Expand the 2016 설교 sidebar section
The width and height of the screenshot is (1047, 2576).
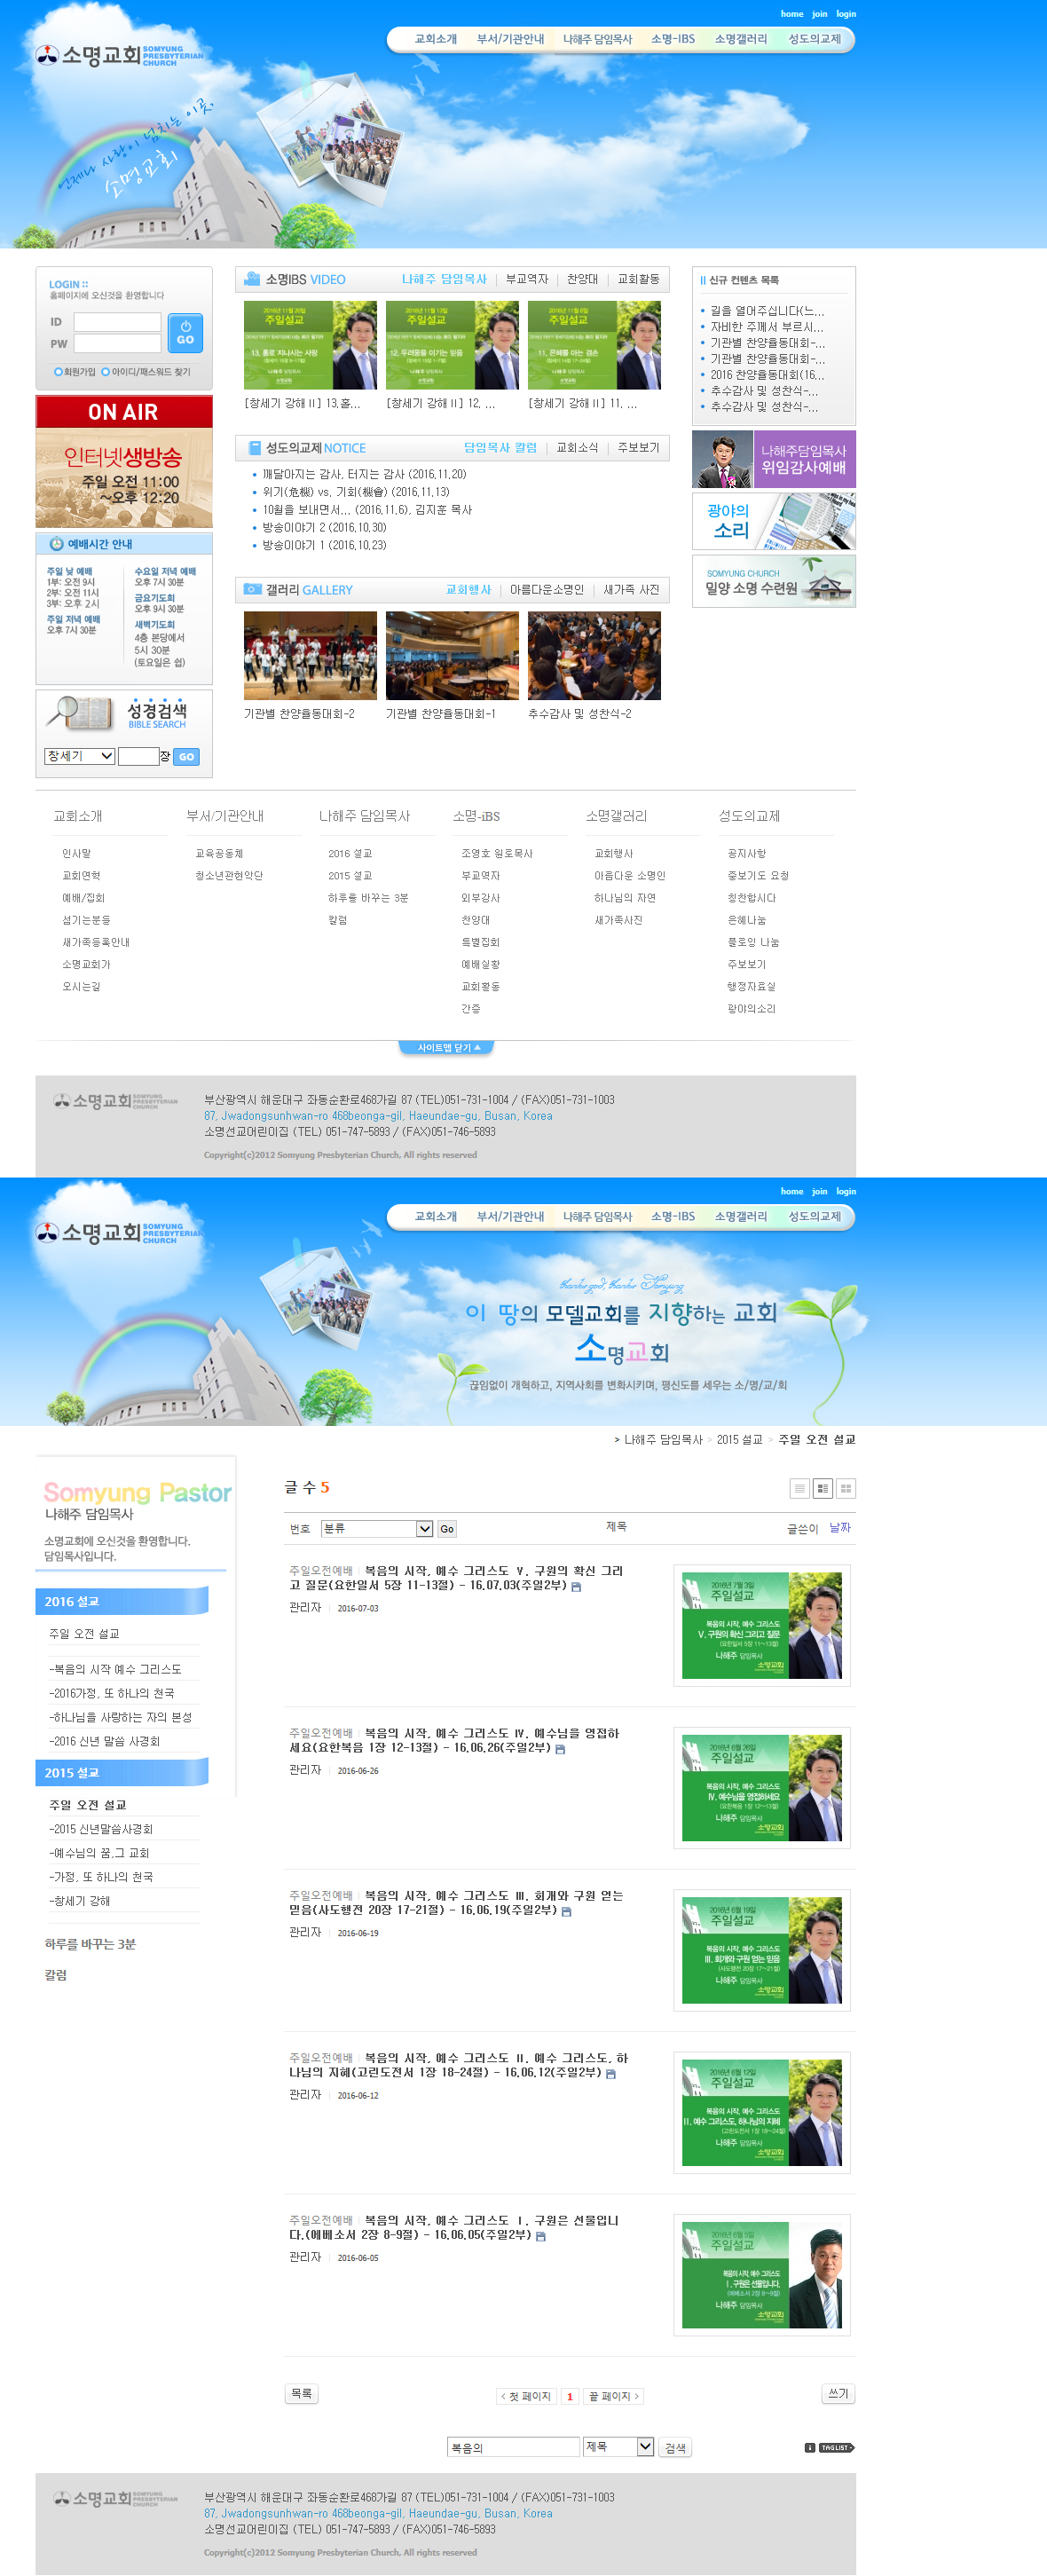(x=122, y=1601)
